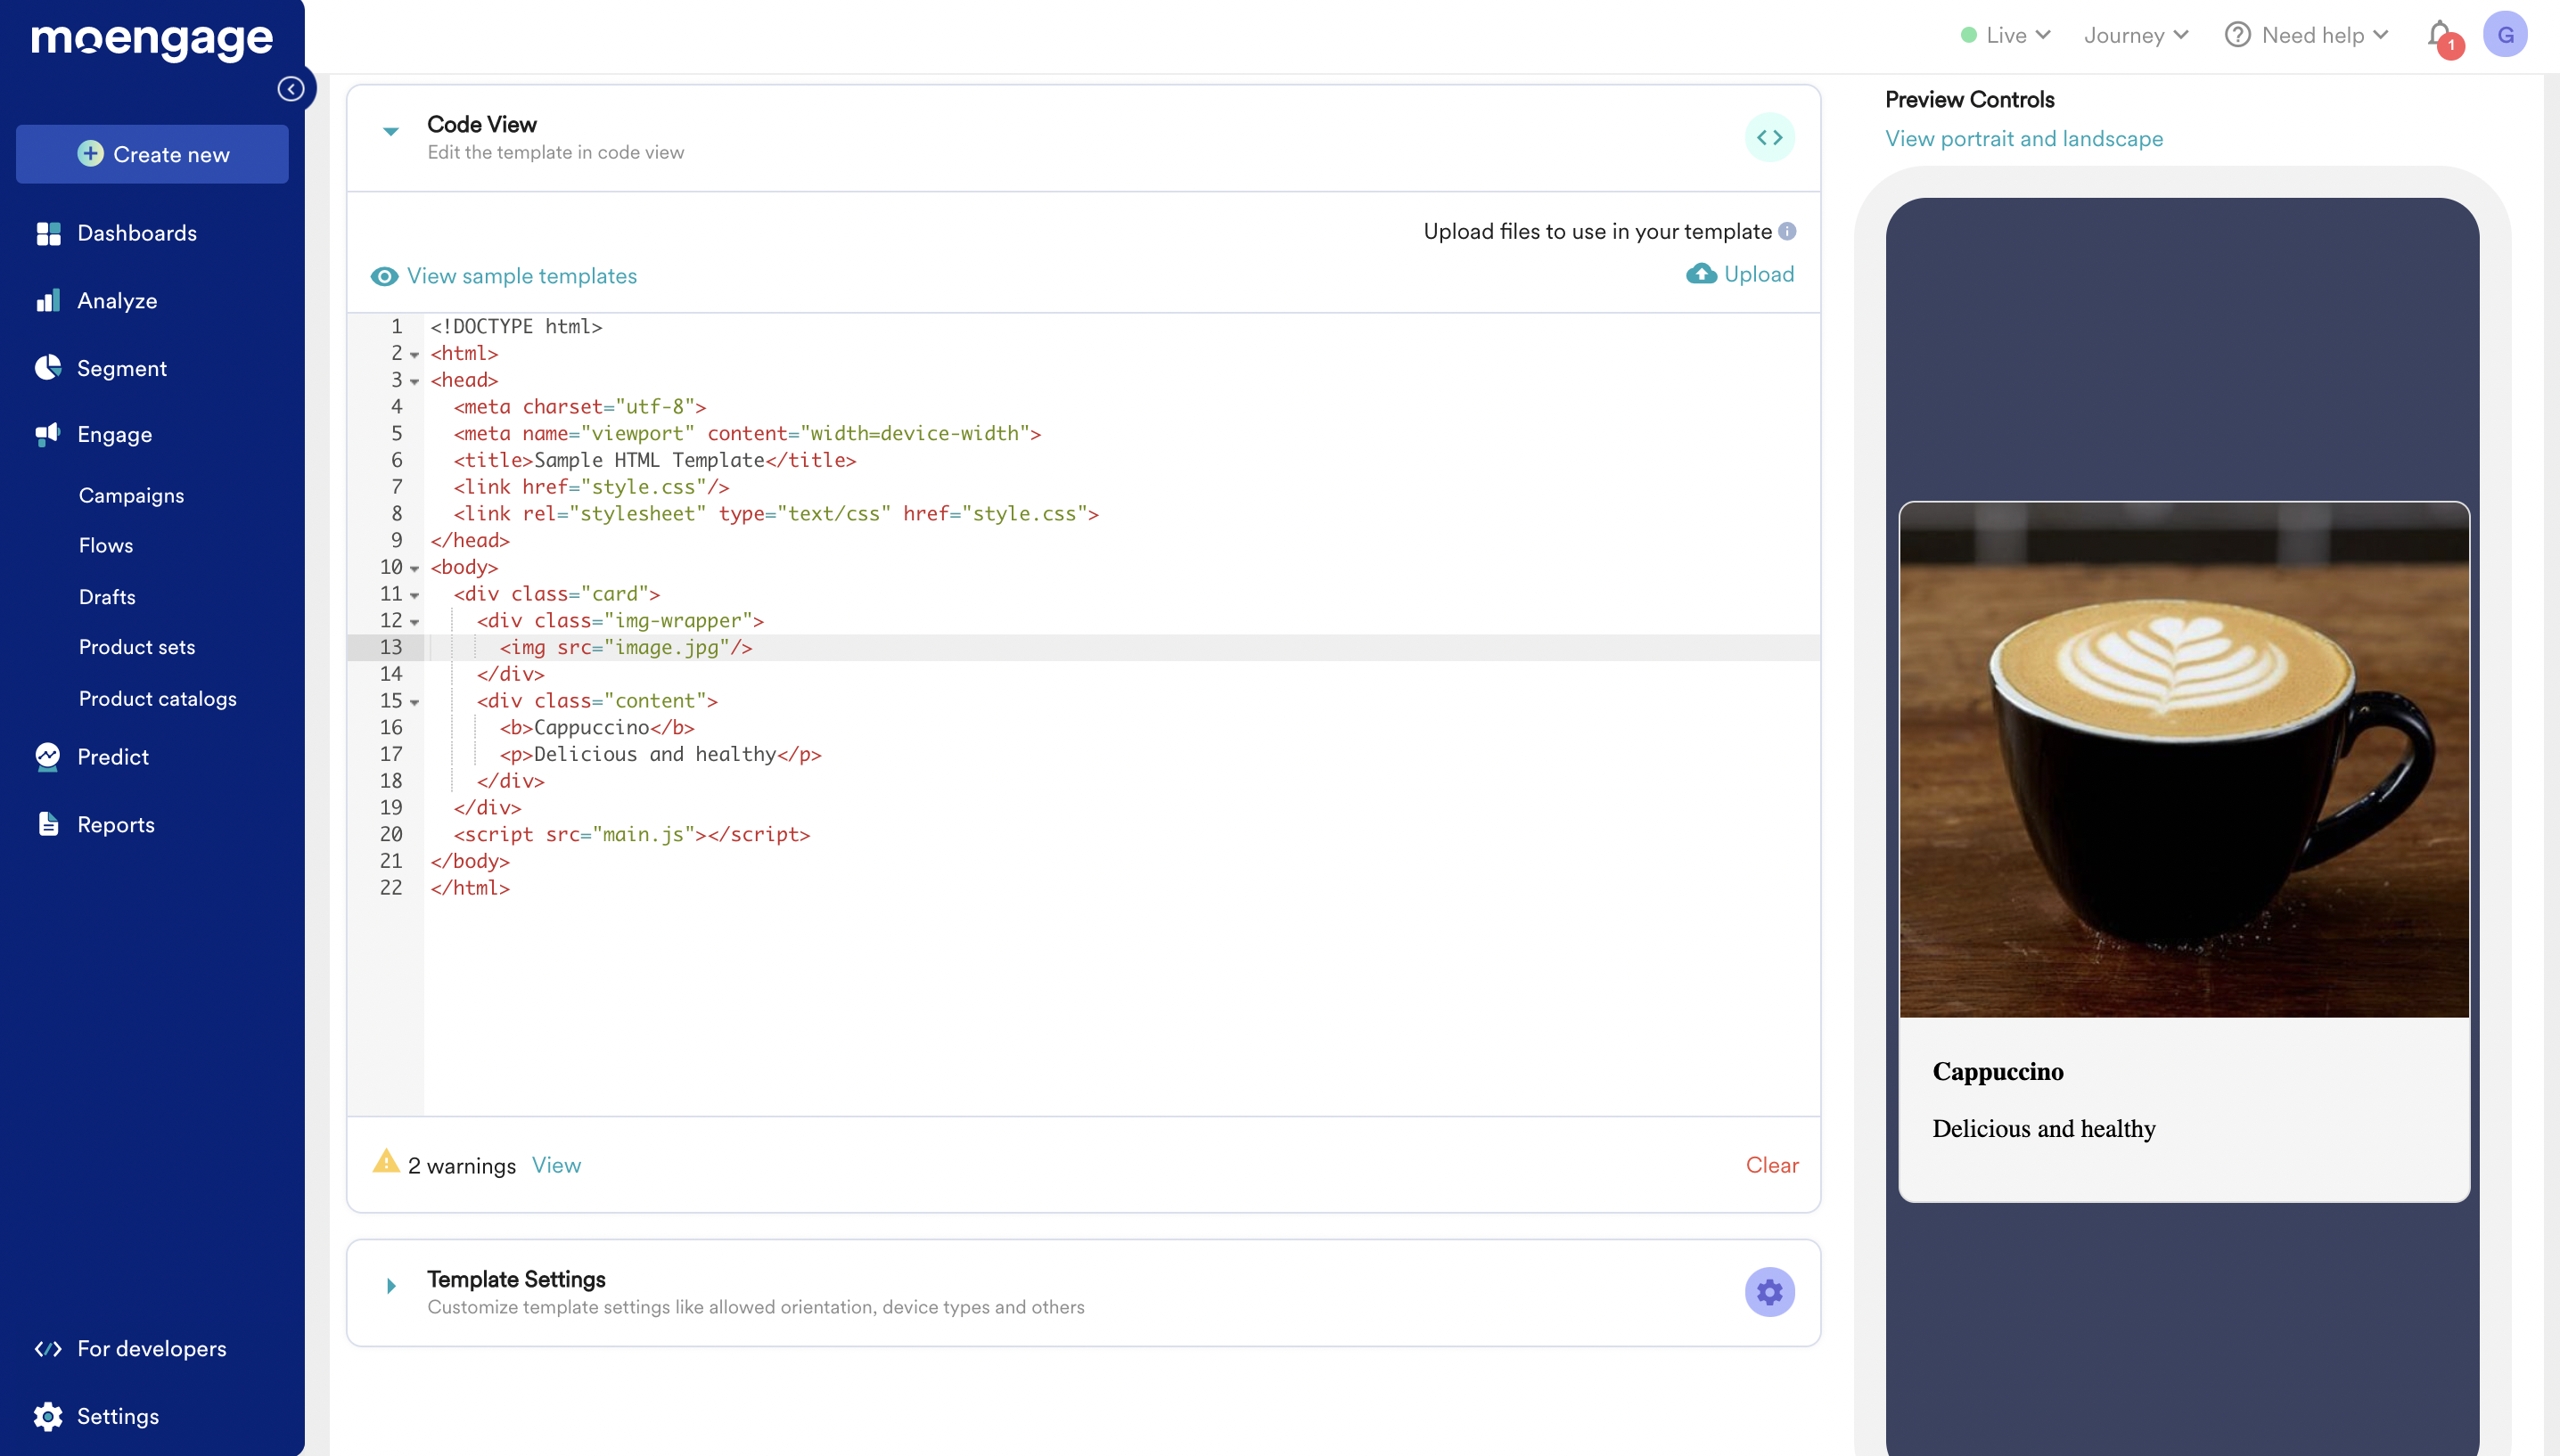
Task: Open the For developers page
Action: (152, 1348)
